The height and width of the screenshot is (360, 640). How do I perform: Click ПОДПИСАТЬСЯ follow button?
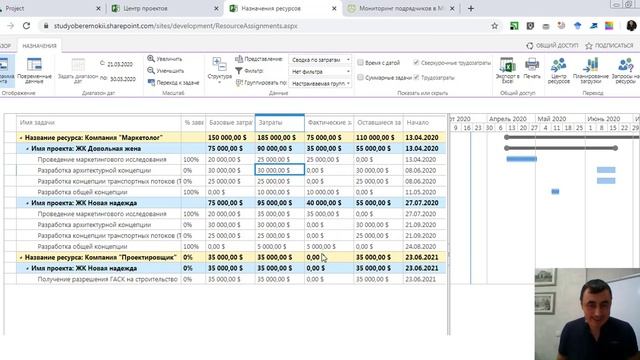pyautogui.click(x=609, y=46)
